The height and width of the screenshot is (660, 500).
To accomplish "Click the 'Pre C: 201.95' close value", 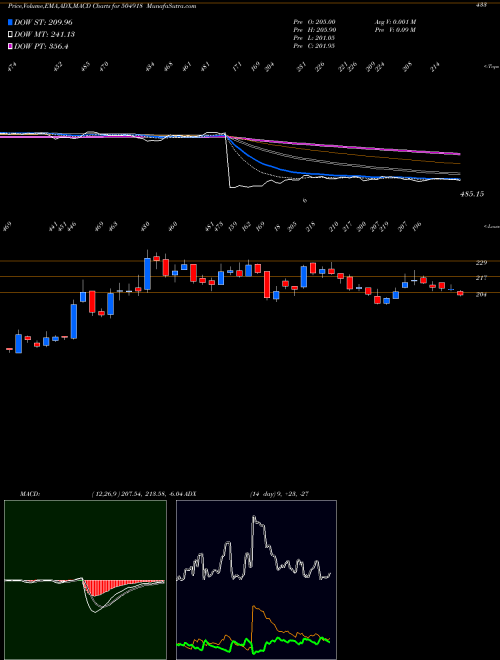I will pos(314,46).
